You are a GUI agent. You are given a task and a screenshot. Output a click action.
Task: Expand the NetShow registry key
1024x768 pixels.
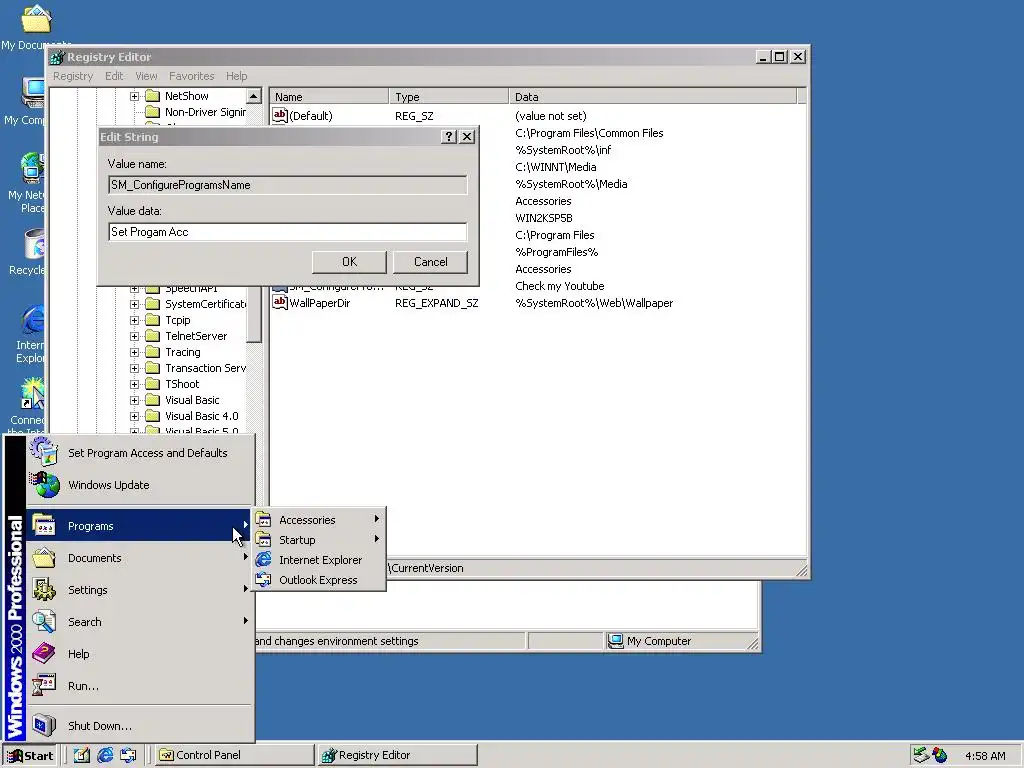(134, 96)
